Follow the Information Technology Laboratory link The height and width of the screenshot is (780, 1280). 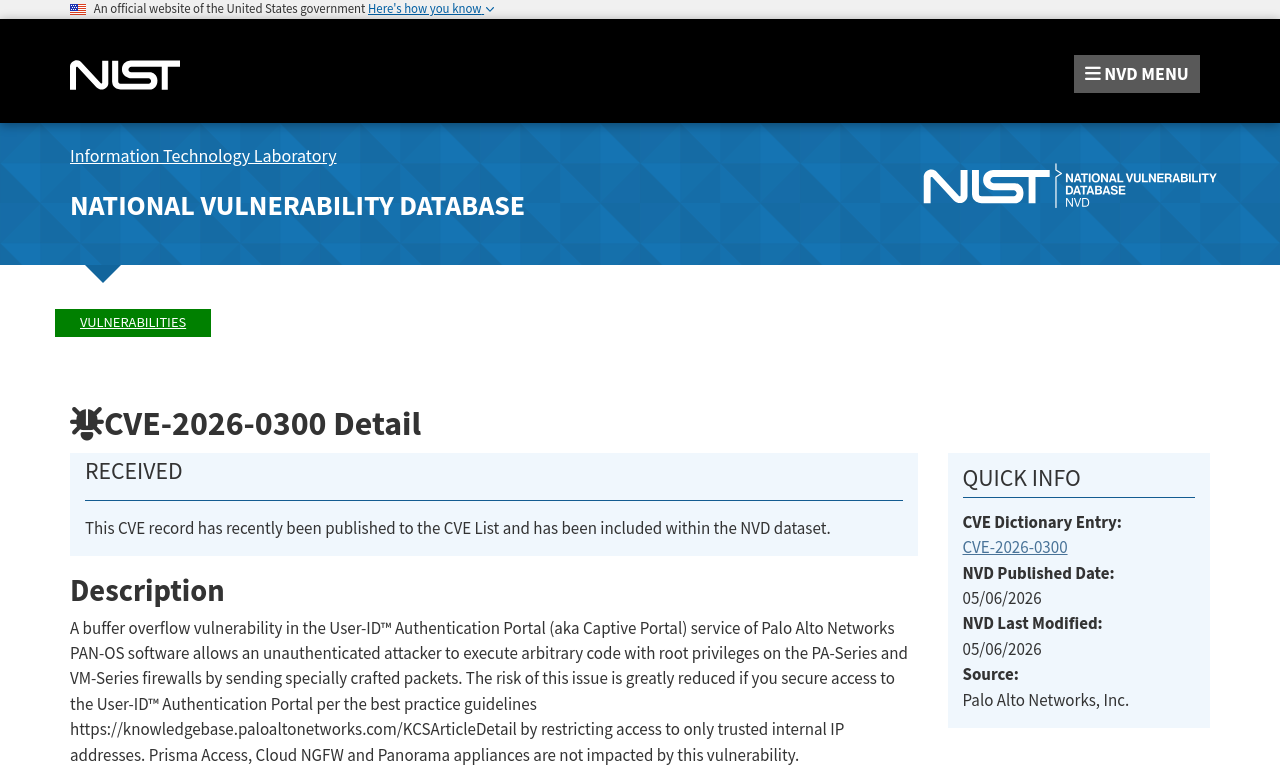(203, 156)
